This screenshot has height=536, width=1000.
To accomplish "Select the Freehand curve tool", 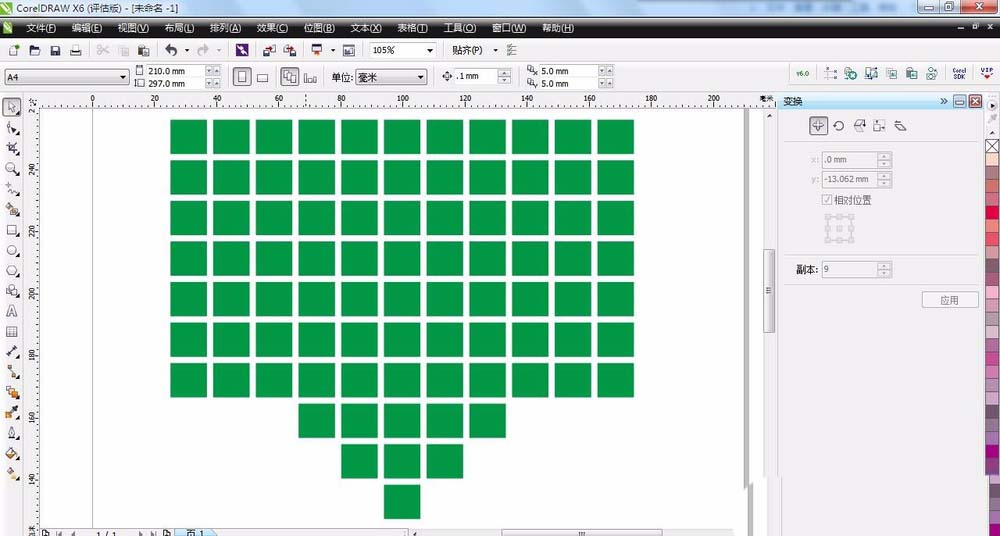I will pyautogui.click(x=12, y=189).
